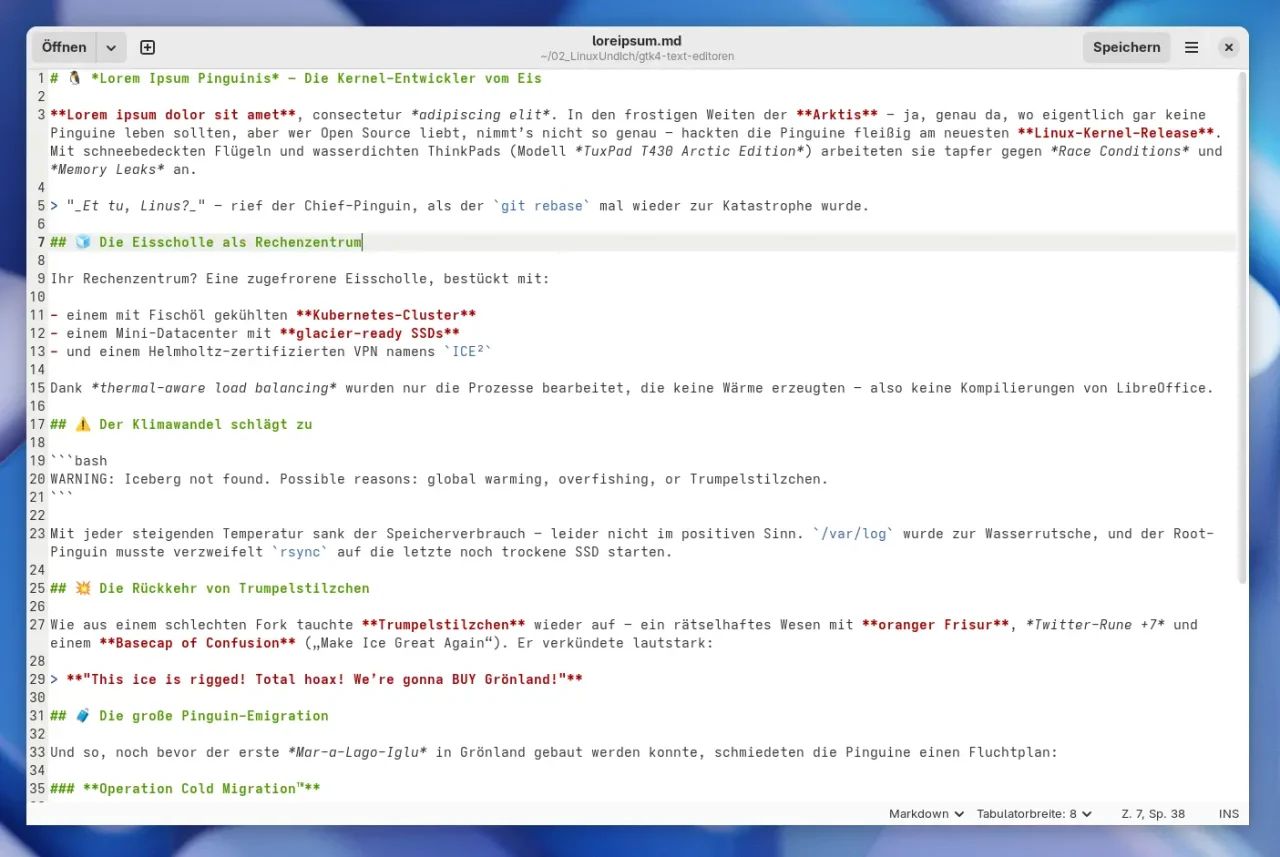Click the vertical scrollbar of the editor
This screenshot has height=857, width=1280.
click(1242, 330)
